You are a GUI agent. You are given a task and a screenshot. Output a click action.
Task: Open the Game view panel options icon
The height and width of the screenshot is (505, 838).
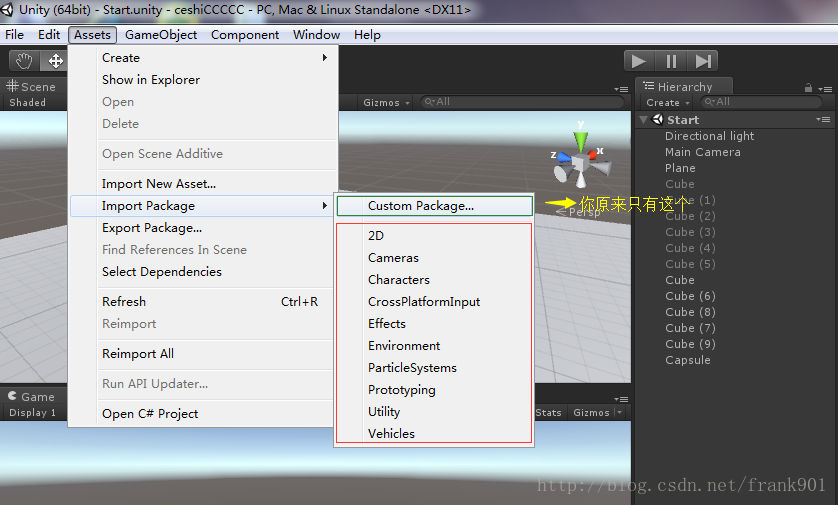620,399
